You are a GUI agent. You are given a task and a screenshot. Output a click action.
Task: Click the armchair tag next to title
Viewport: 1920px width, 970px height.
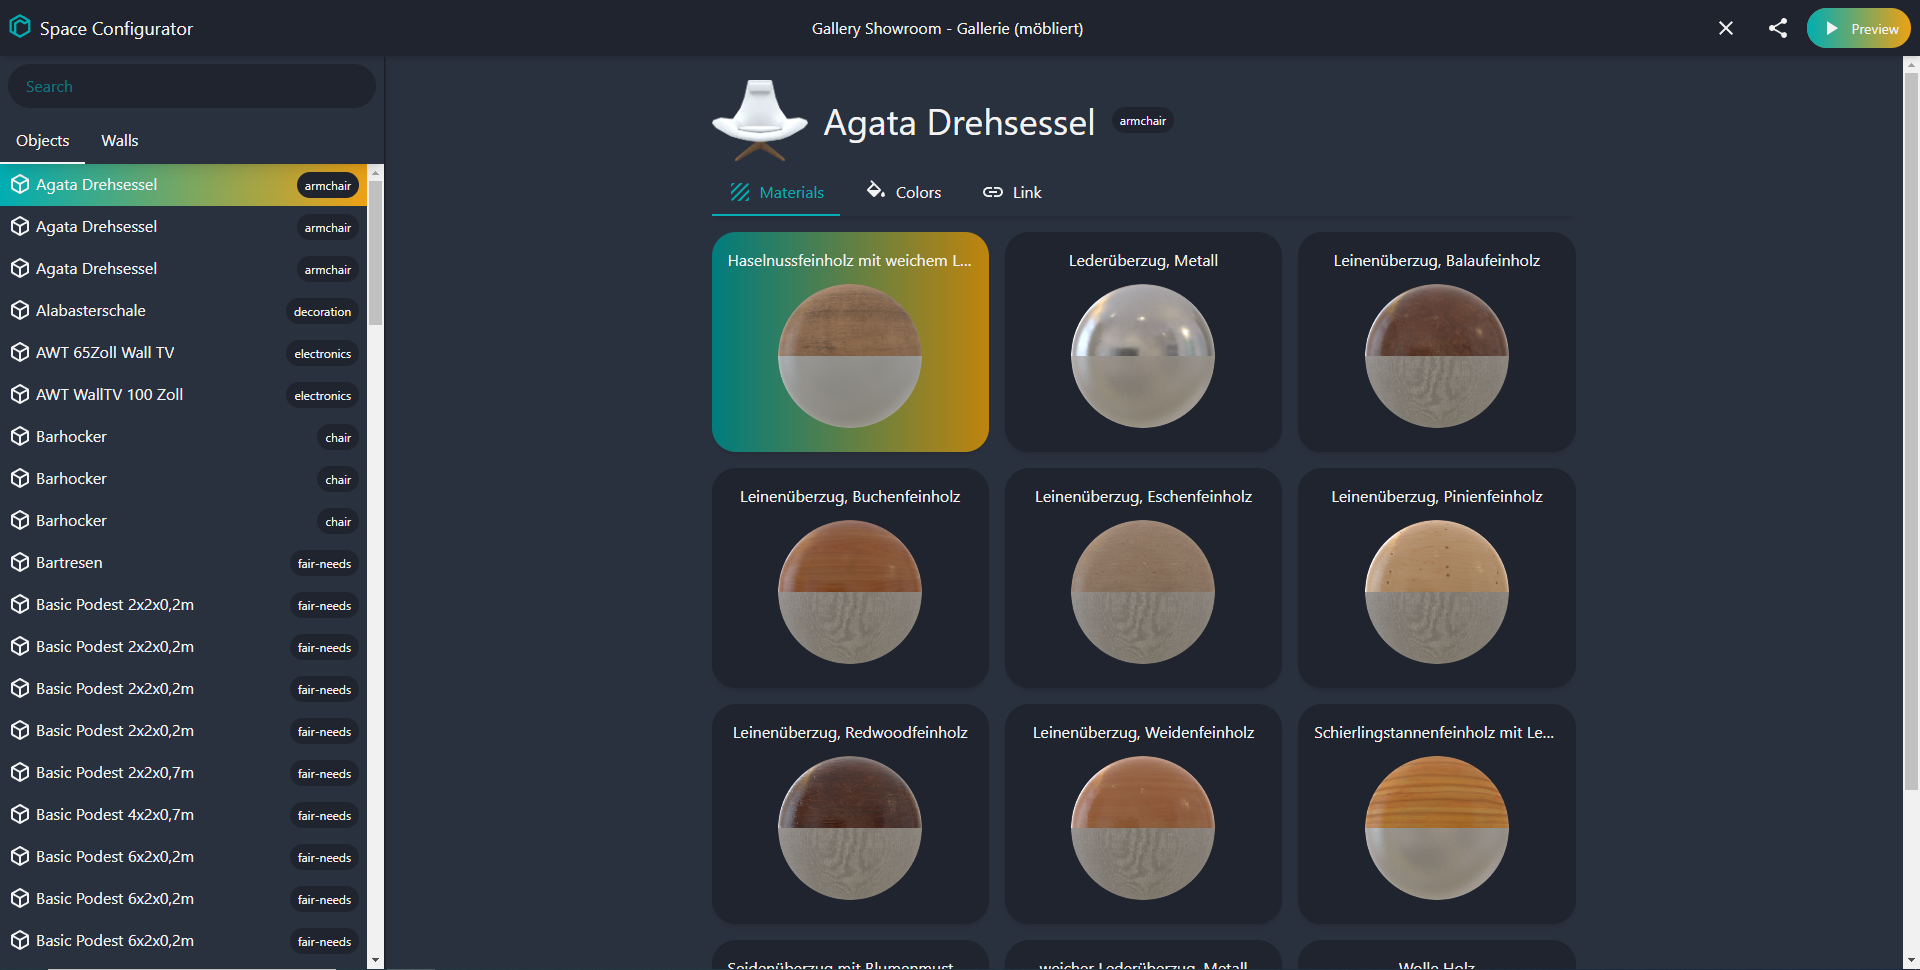1143,121
